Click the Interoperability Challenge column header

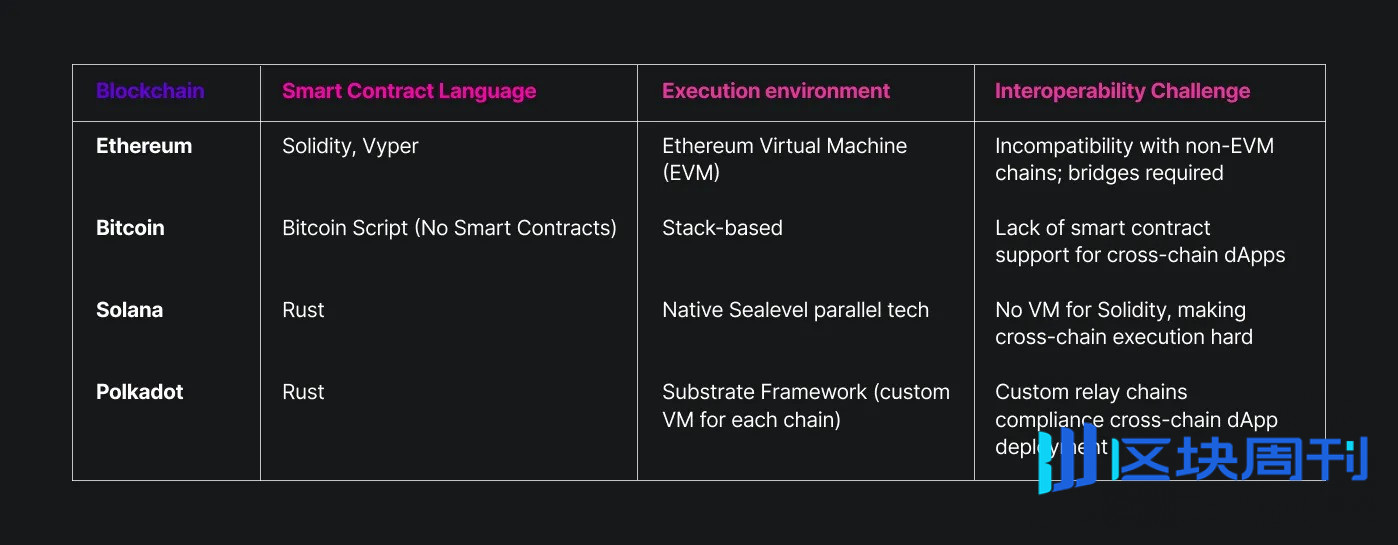[1122, 91]
